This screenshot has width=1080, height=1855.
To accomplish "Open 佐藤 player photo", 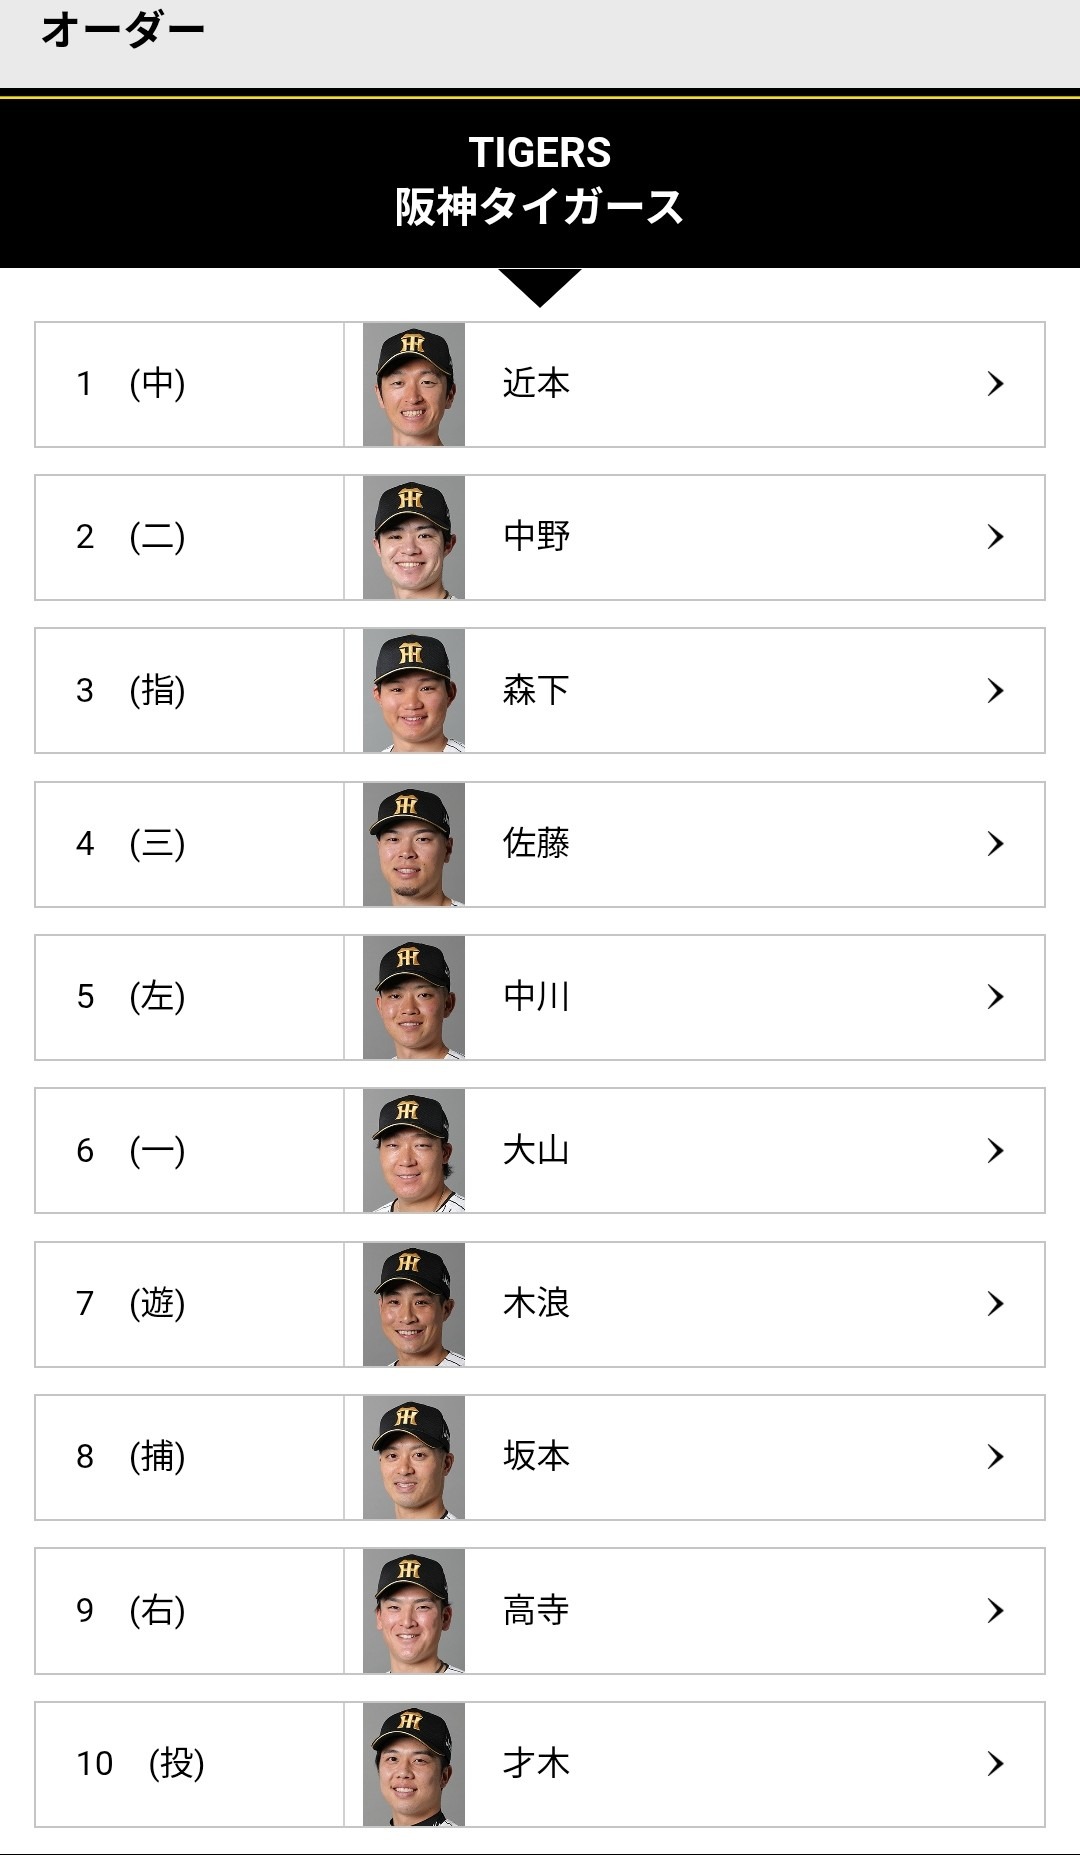I will click(x=414, y=844).
